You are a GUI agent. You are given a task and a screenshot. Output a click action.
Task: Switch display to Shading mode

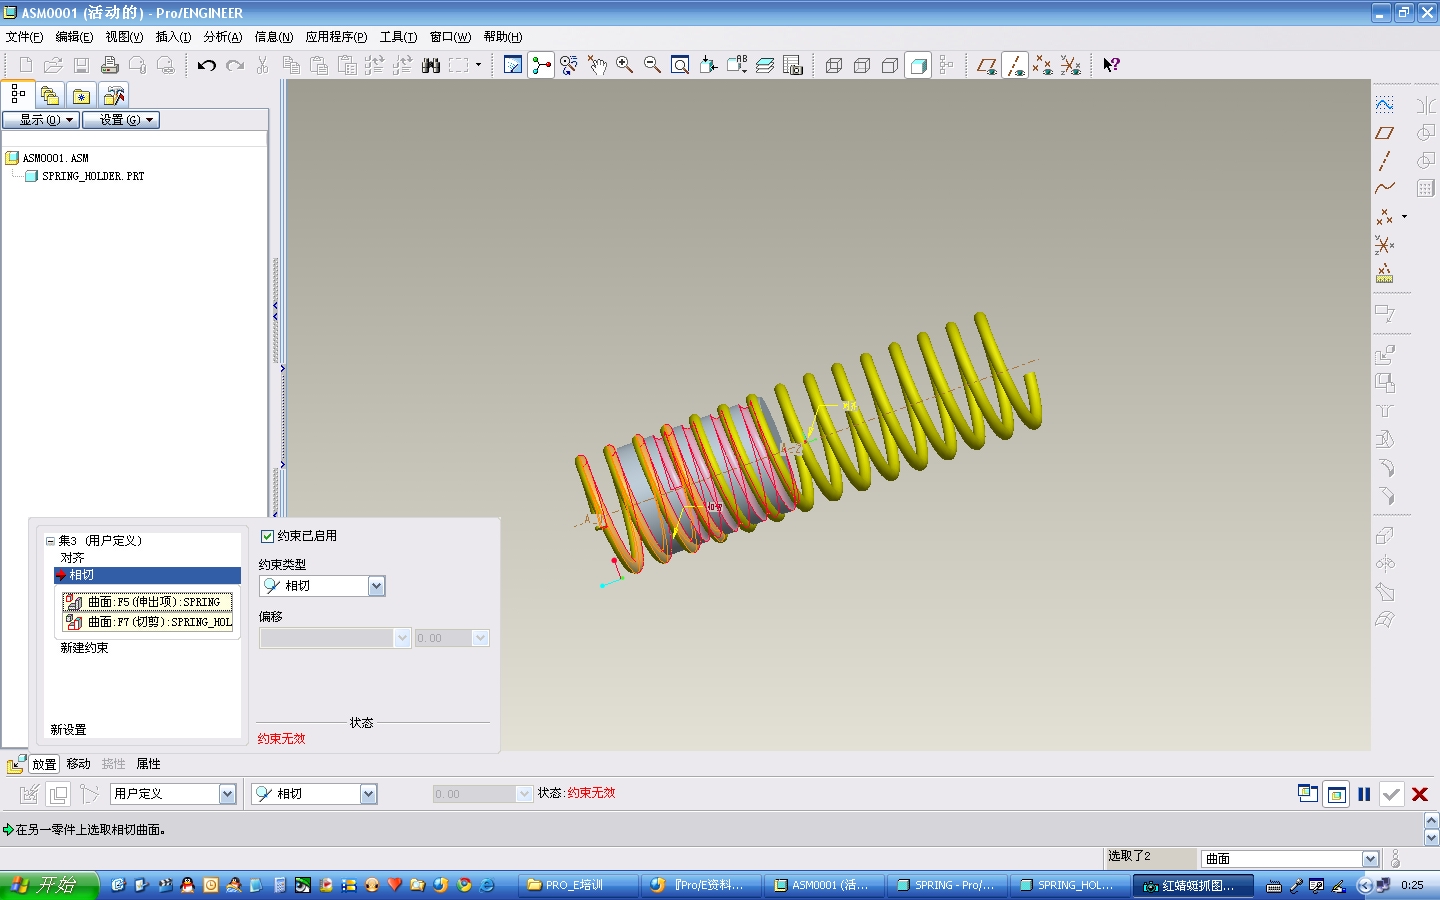[x=918, y=65]
